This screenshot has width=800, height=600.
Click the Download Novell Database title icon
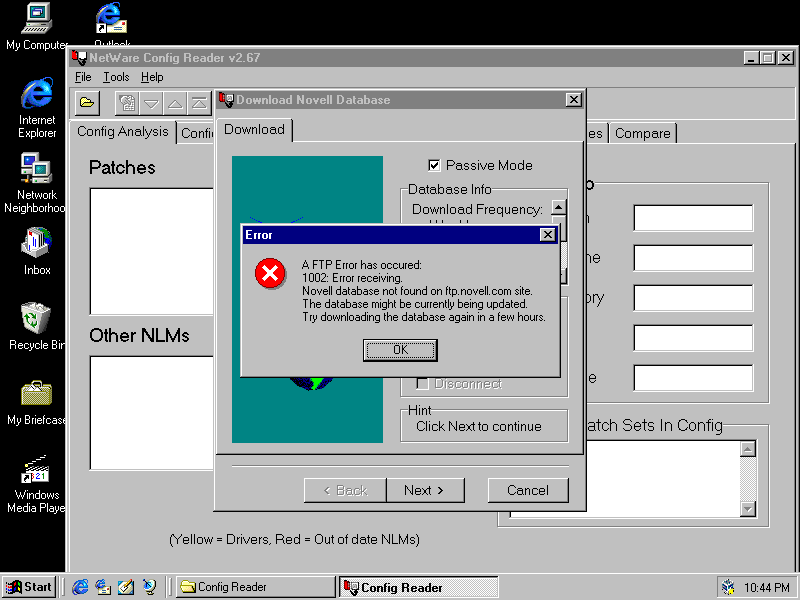point(226,99)
